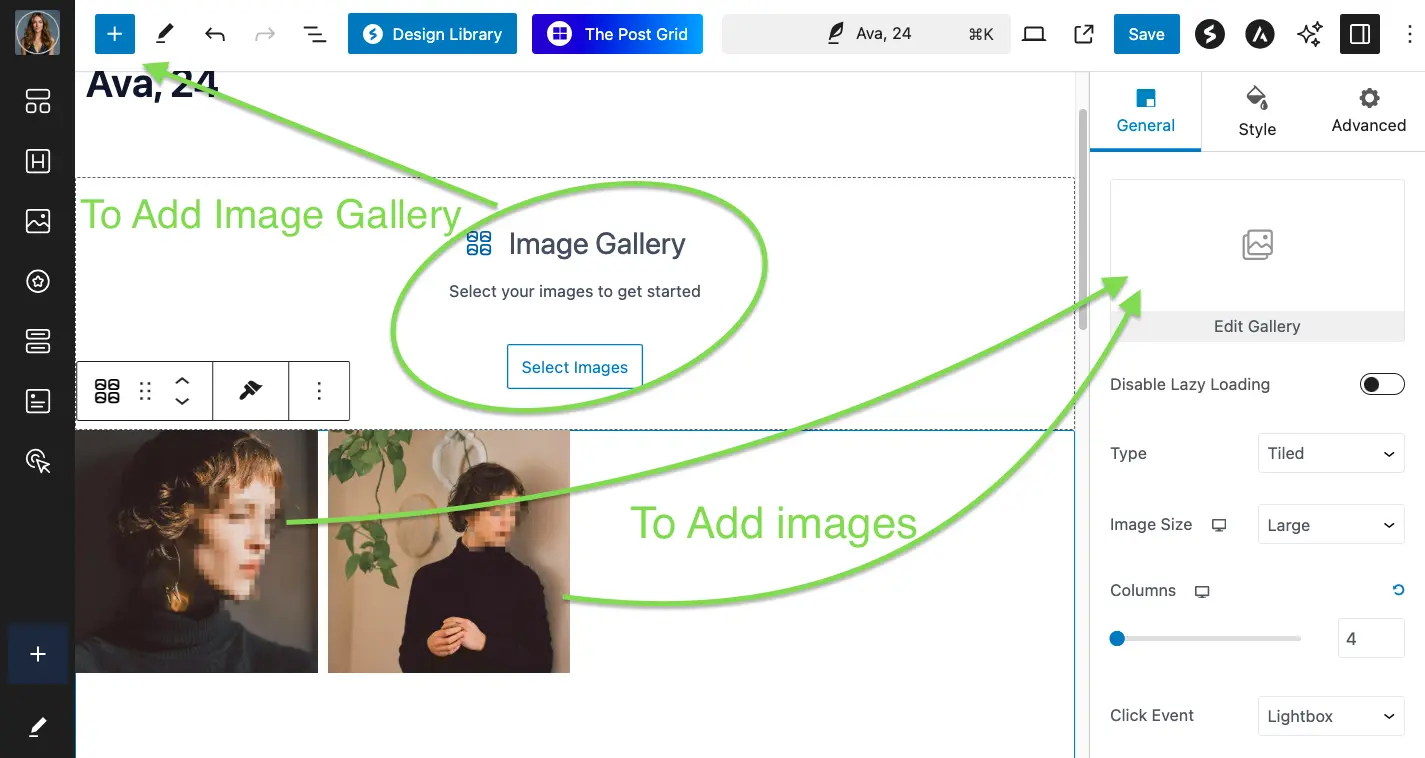Select the image block icon in left sidebar
Viewport: 1425px width, 758px height.
coord(37,221)
